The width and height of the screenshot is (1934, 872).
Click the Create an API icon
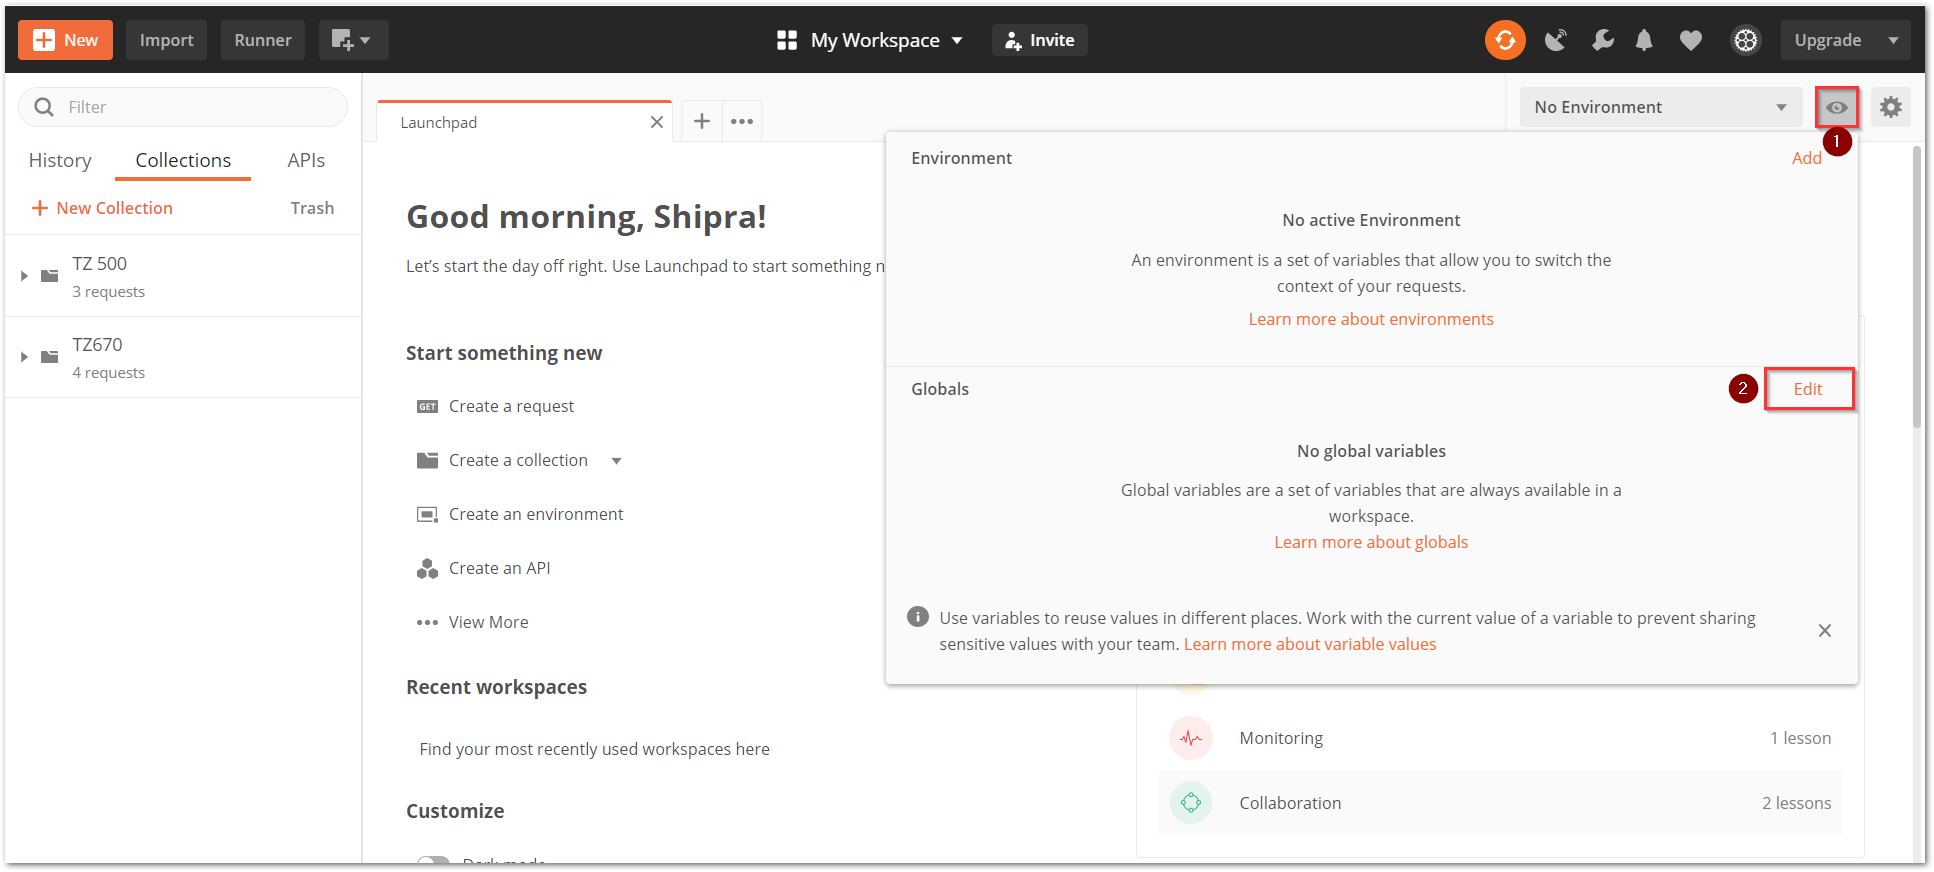point(427,569)
